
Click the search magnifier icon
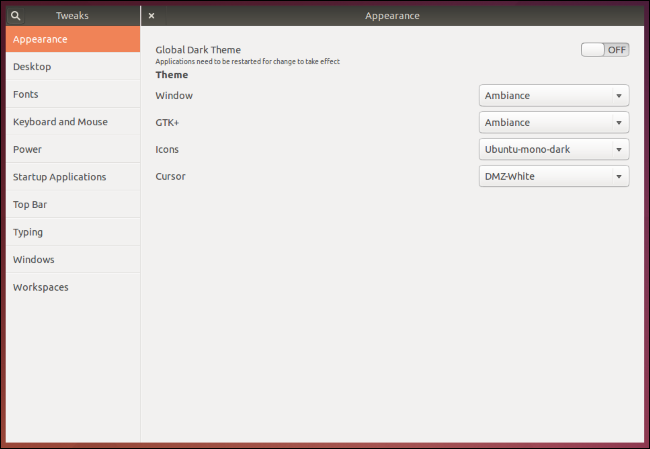point(15,16)
